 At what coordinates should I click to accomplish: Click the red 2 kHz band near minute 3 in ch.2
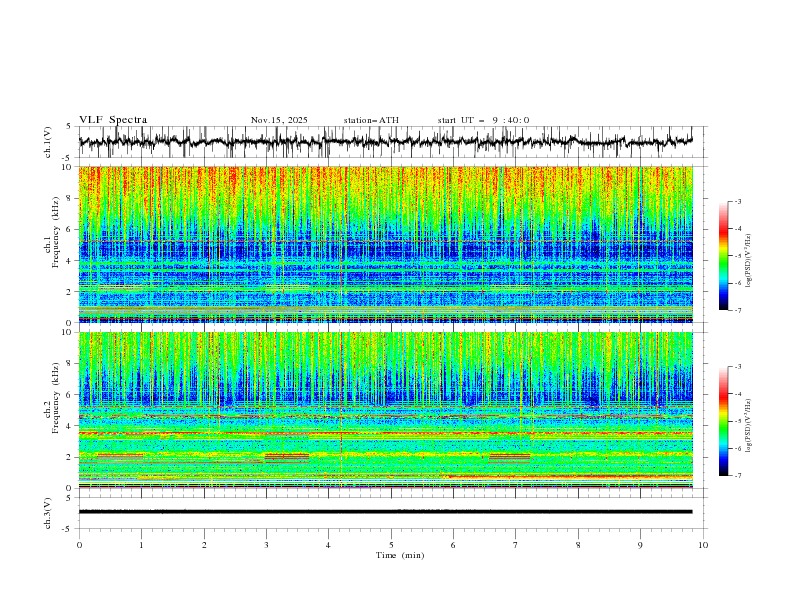(287, 456)
